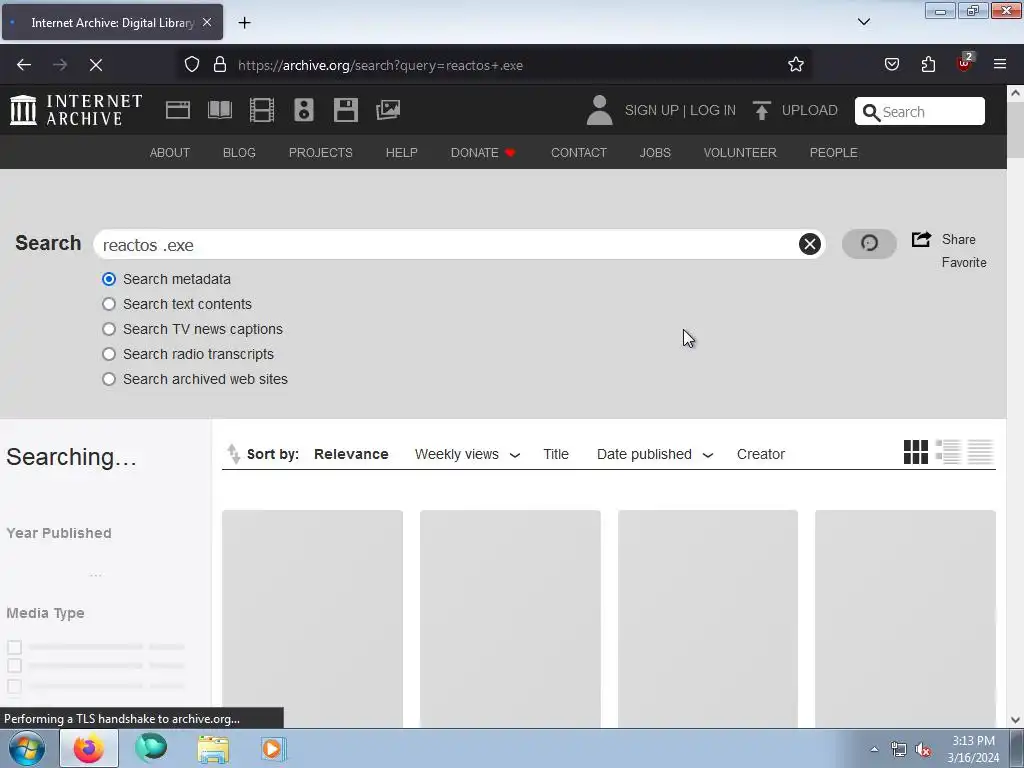This screenshot has width=1024, height=768.
Task: Click the Favorite link
Action: [964, 263]
